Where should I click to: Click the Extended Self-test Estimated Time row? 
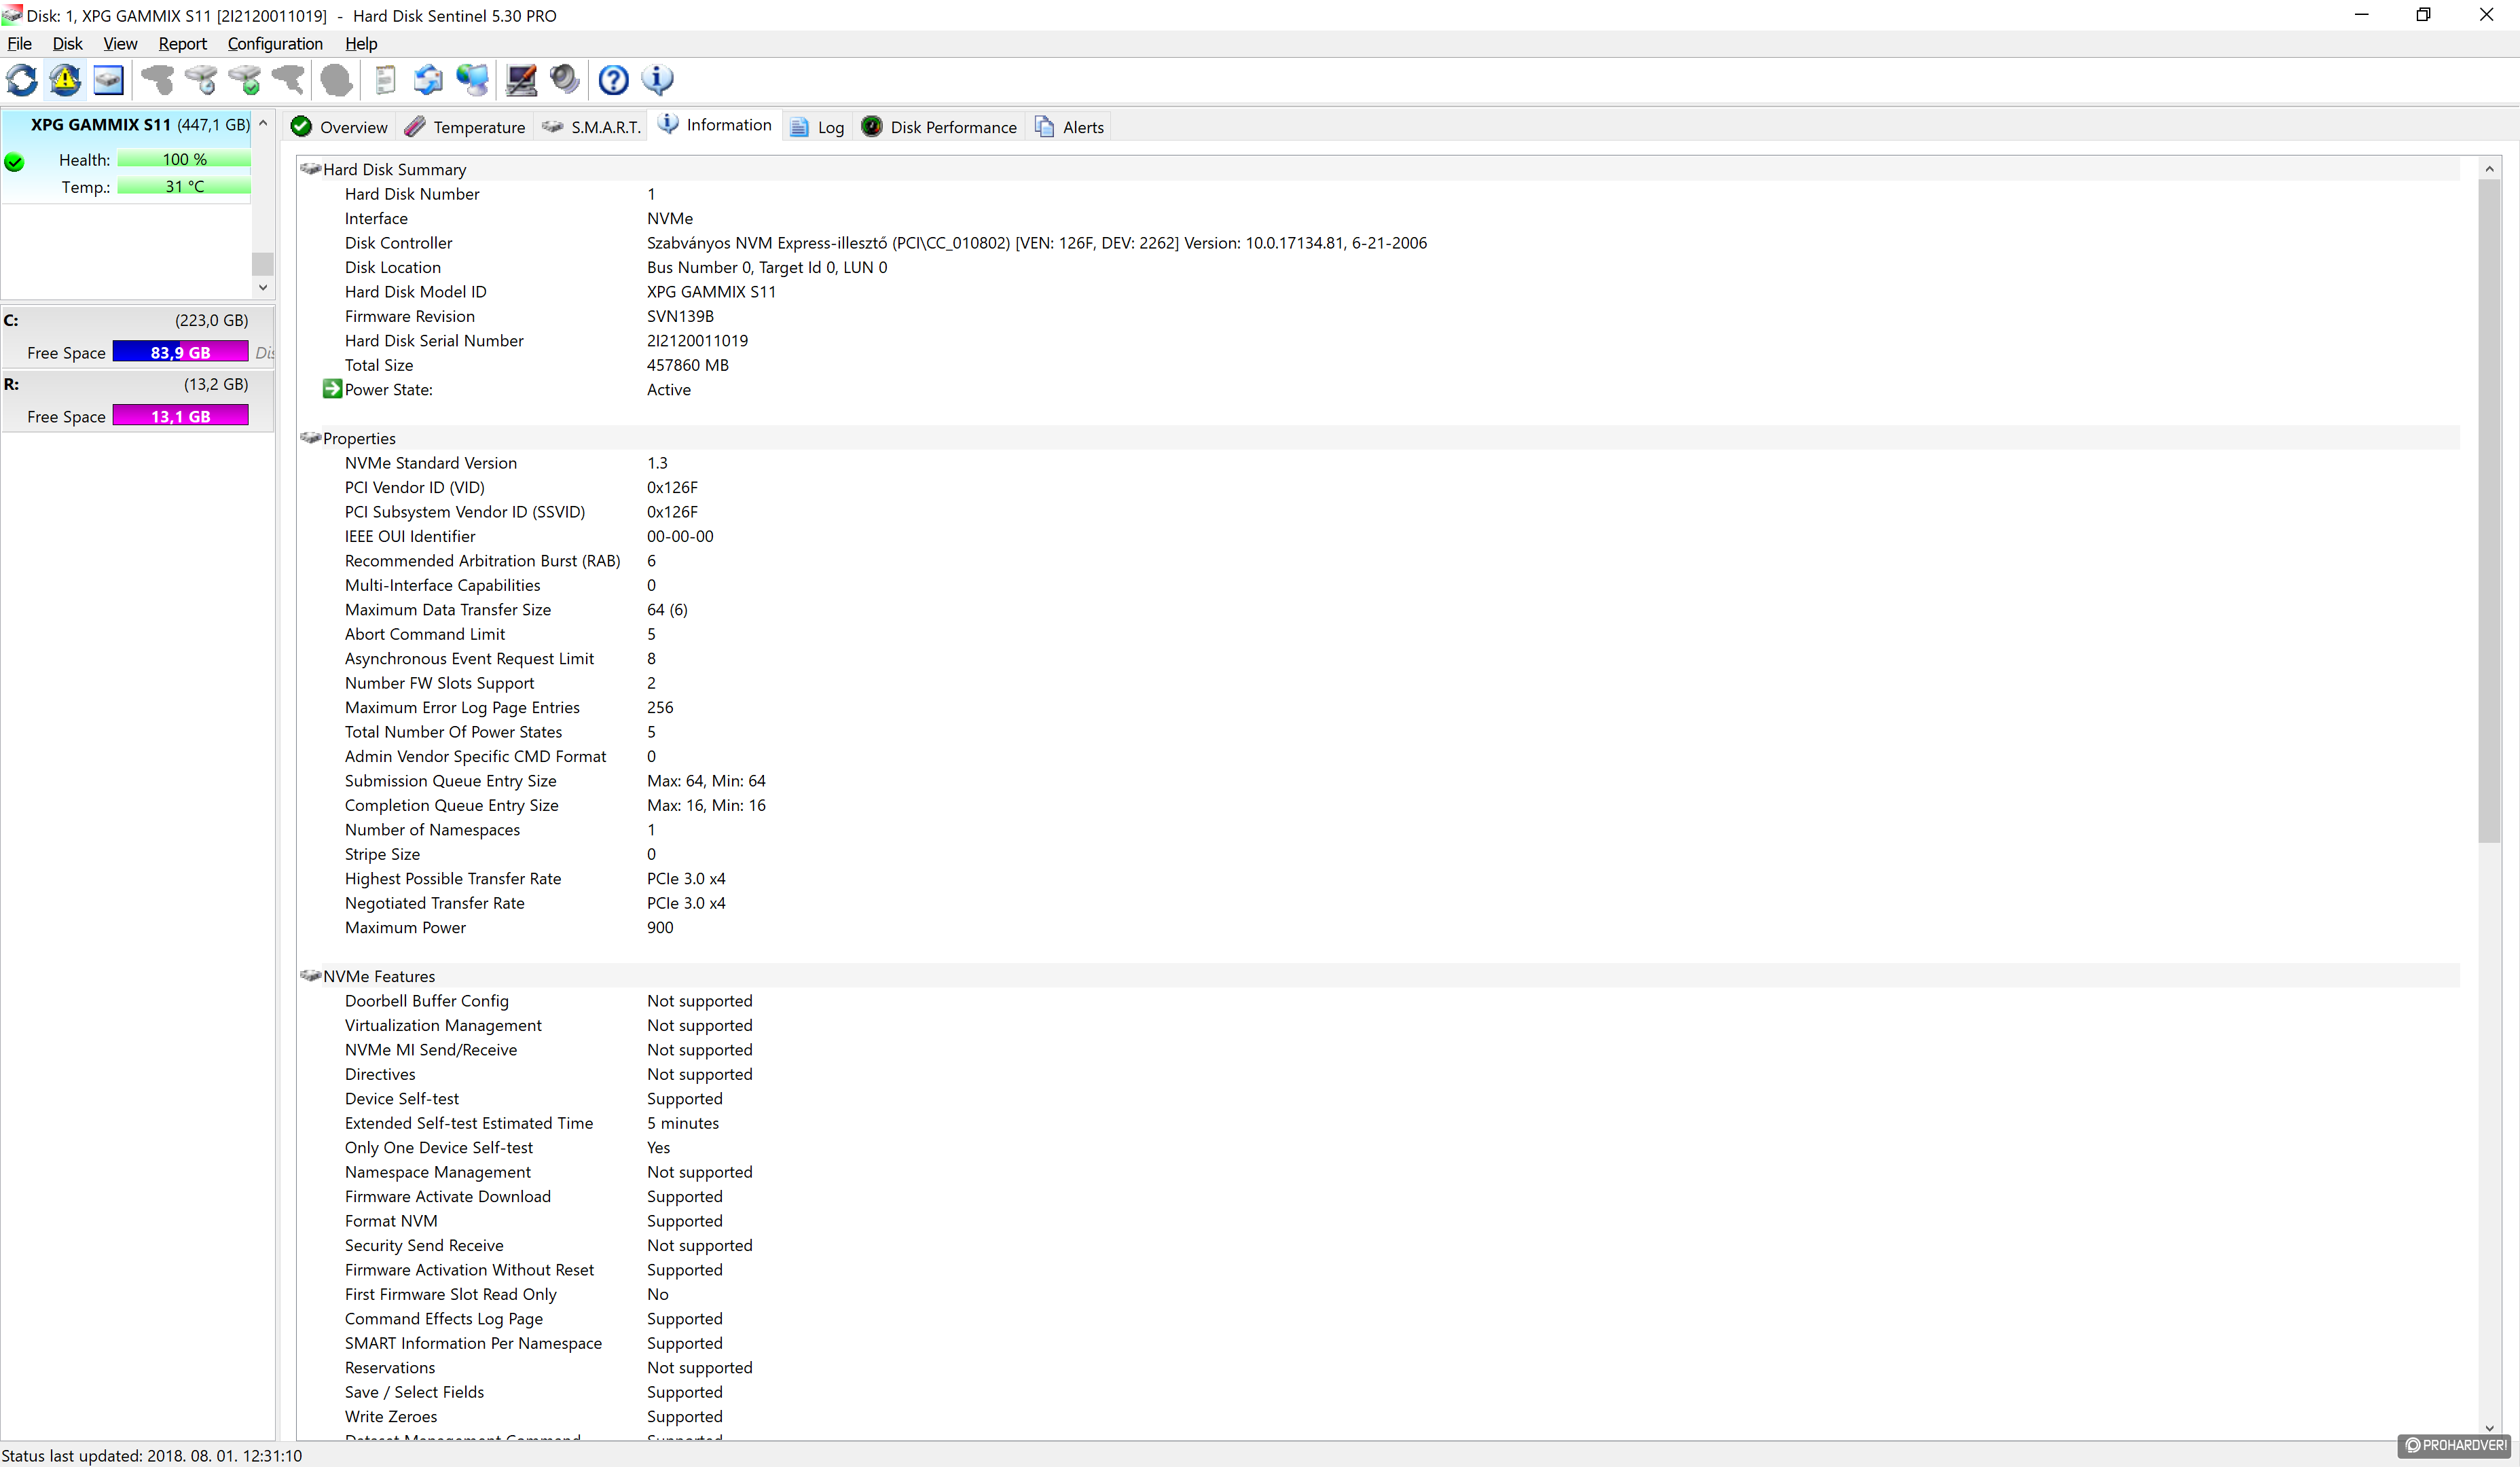pos(1380,1123)
